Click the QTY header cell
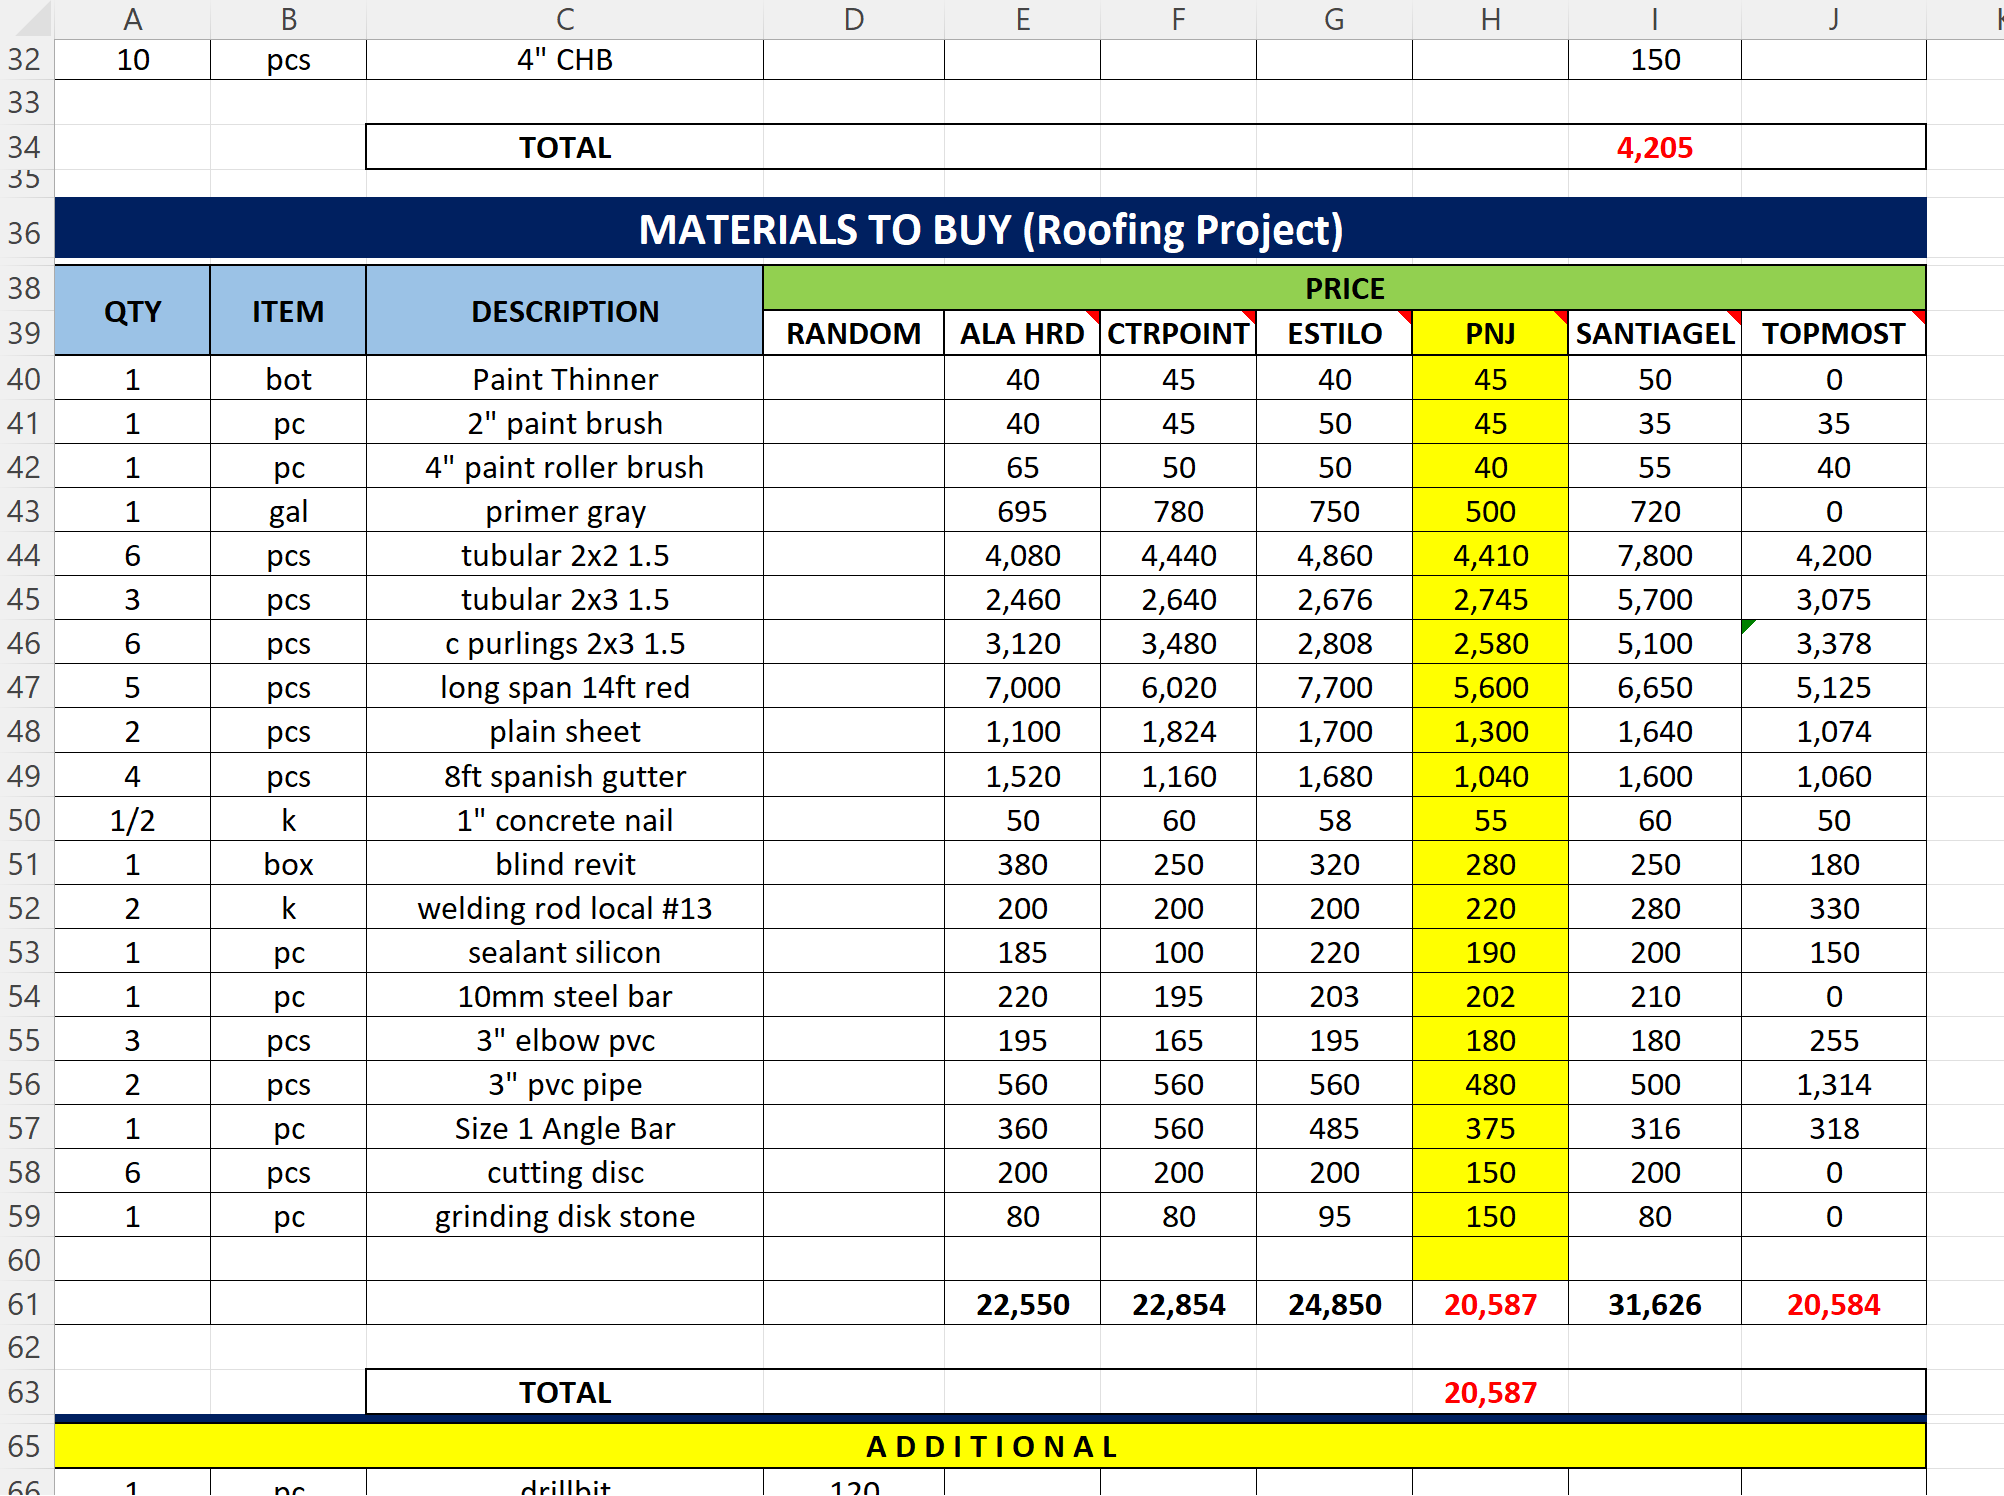This screenshot has width=2004, height=1496. (132, 311)
